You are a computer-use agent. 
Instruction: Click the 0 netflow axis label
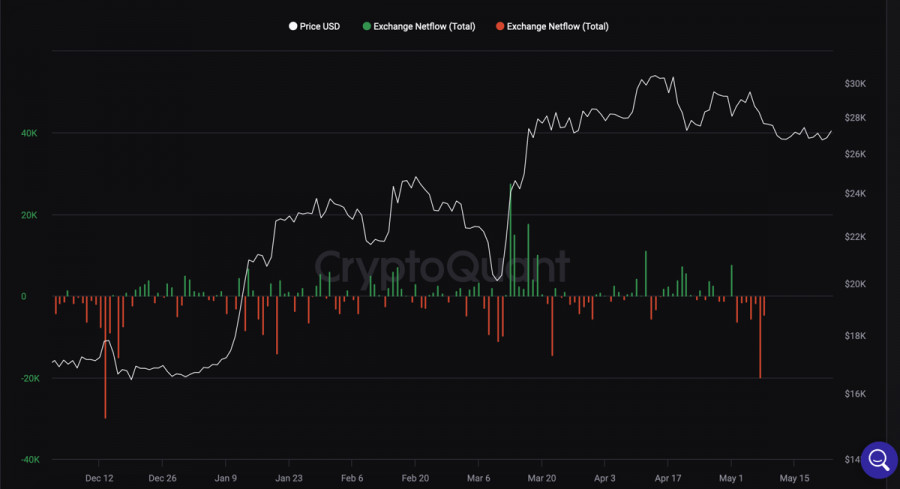click(x=24, y=296)
